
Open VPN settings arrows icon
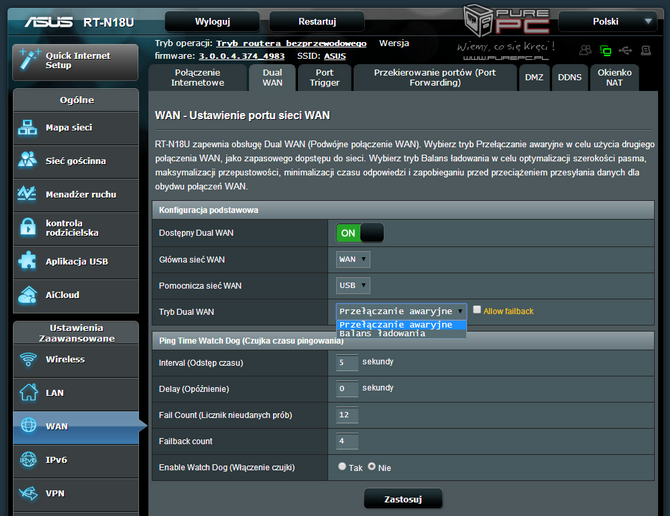click(28, 493)
